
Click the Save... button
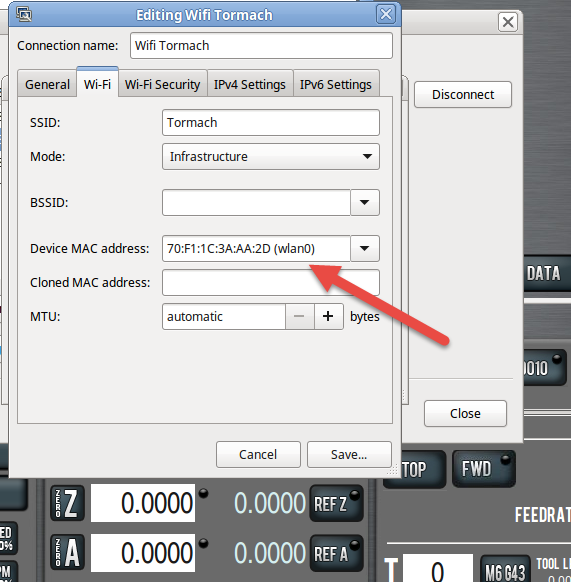click(x=349, y=454)
